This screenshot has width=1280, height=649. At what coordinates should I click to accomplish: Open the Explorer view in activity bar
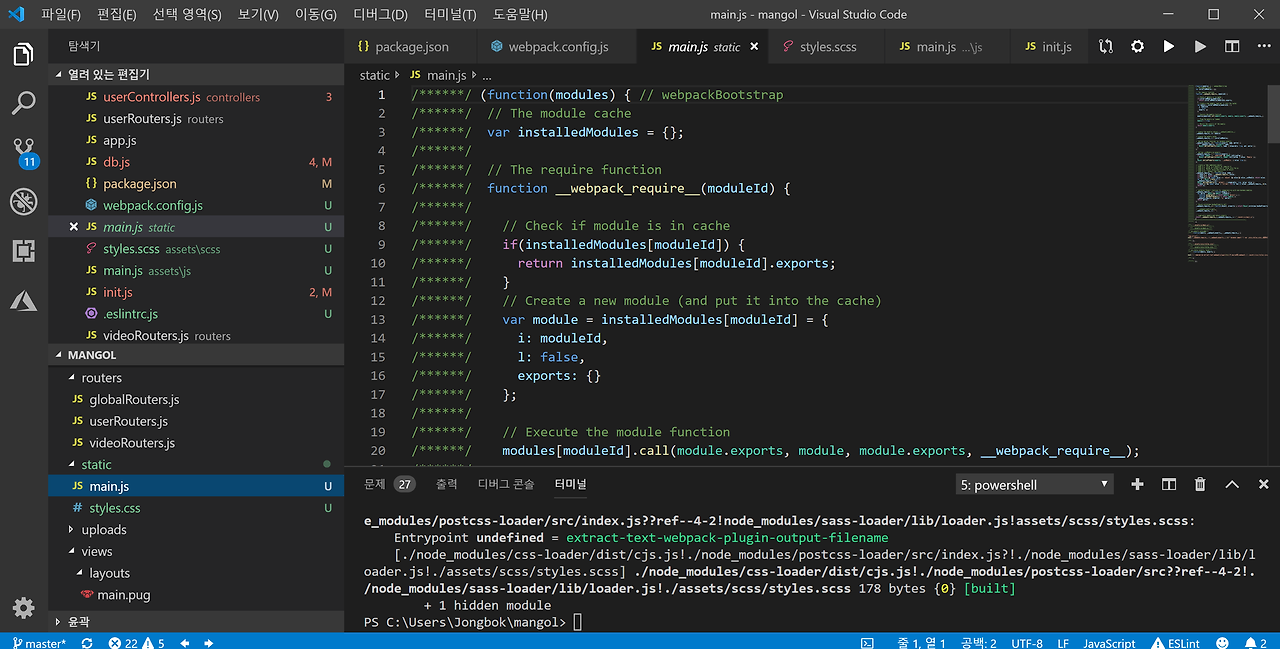point(23,54)
